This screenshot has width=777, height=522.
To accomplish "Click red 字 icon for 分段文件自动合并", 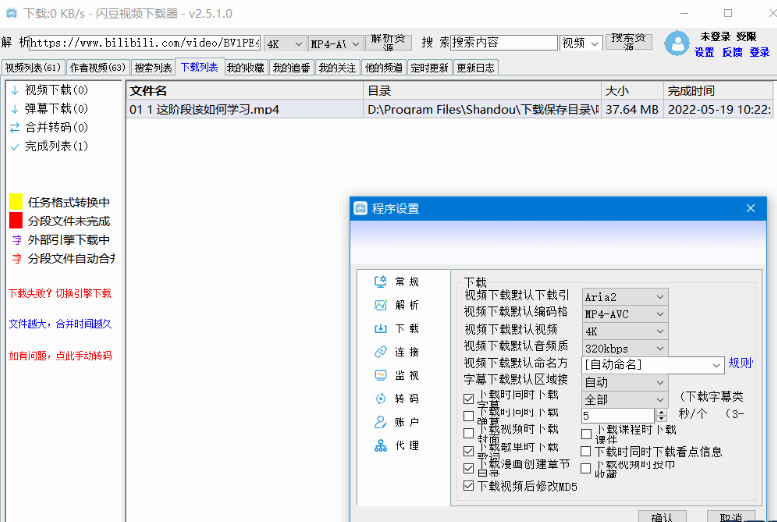I will click(17, 258).
